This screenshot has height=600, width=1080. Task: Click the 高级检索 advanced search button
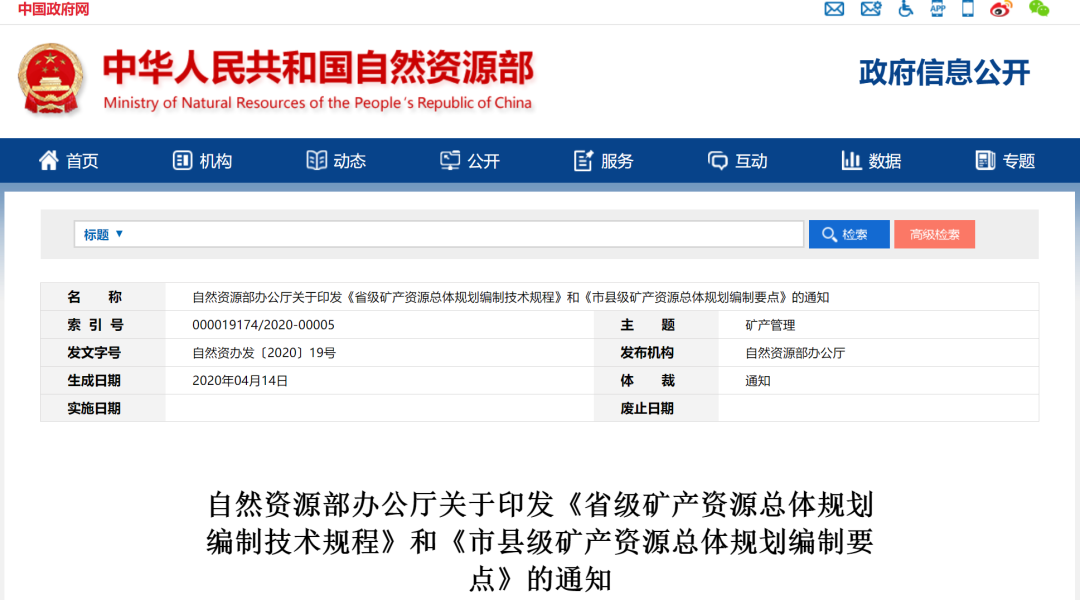tap(934, 234)
